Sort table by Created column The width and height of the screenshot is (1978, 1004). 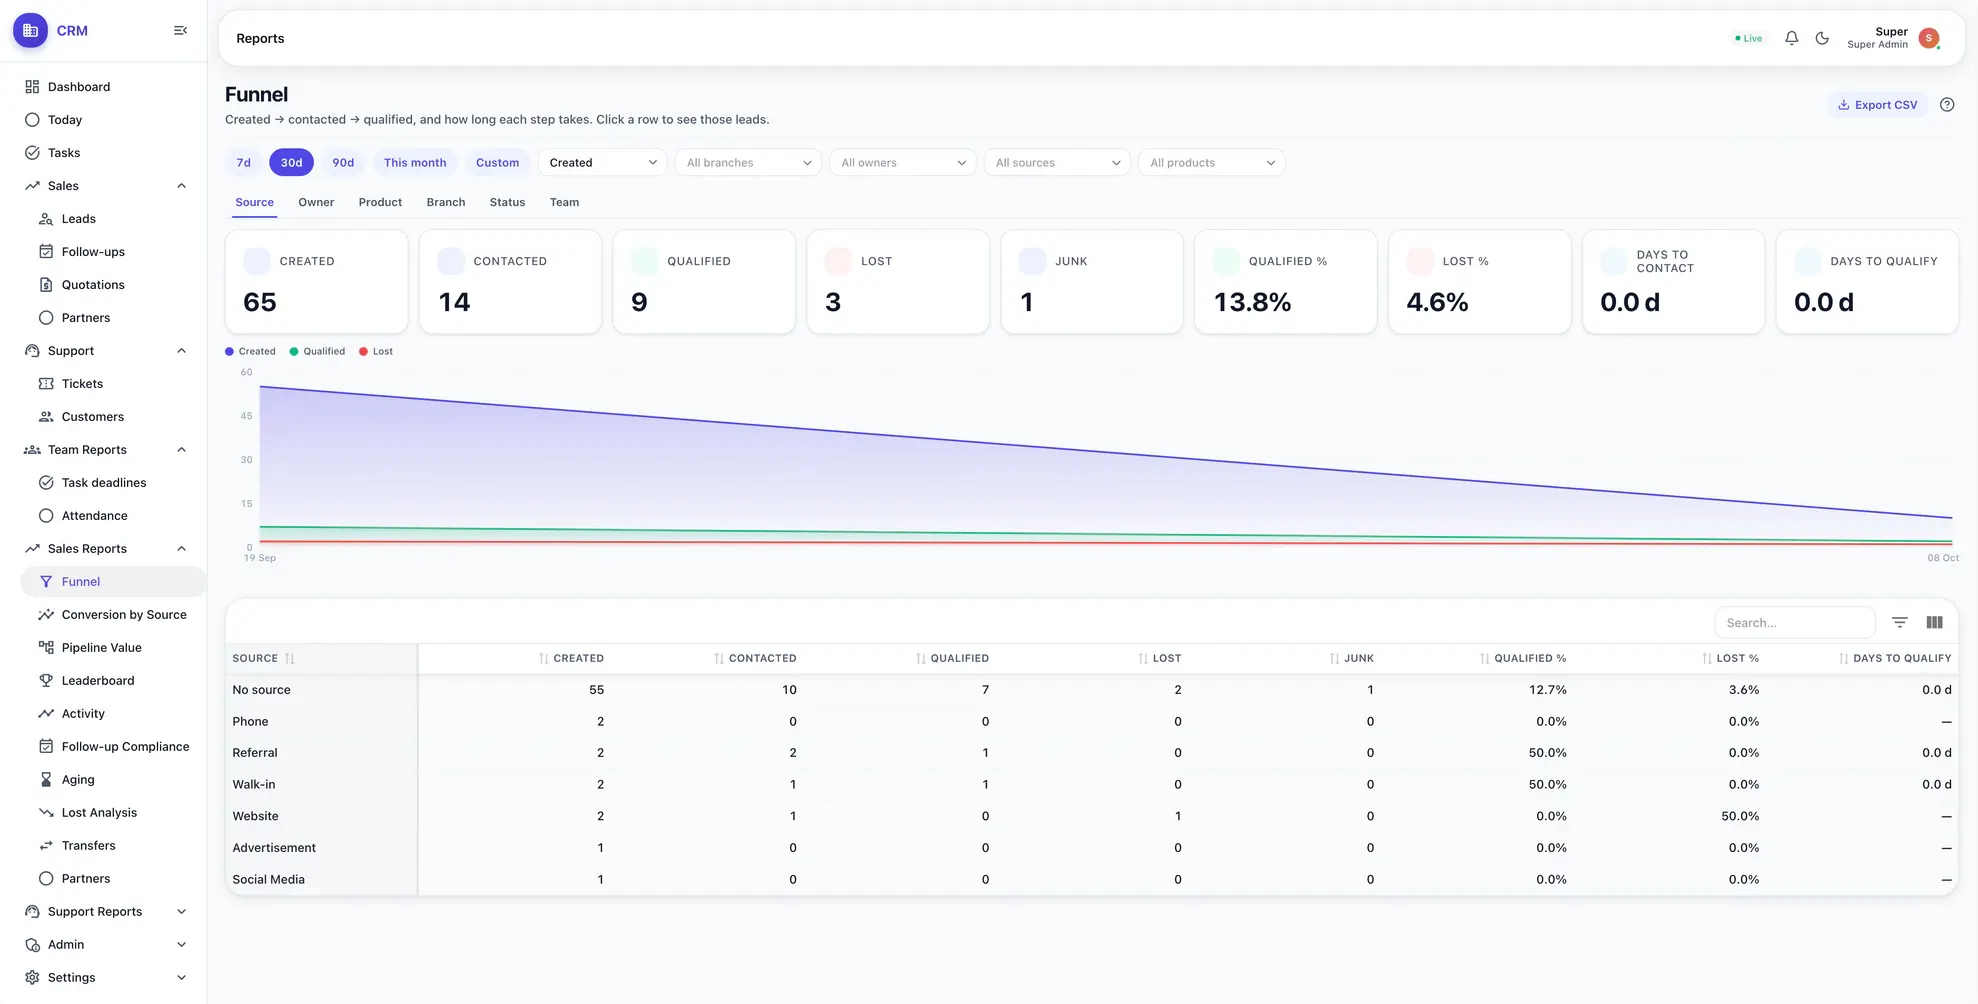(x=571, y=658)
